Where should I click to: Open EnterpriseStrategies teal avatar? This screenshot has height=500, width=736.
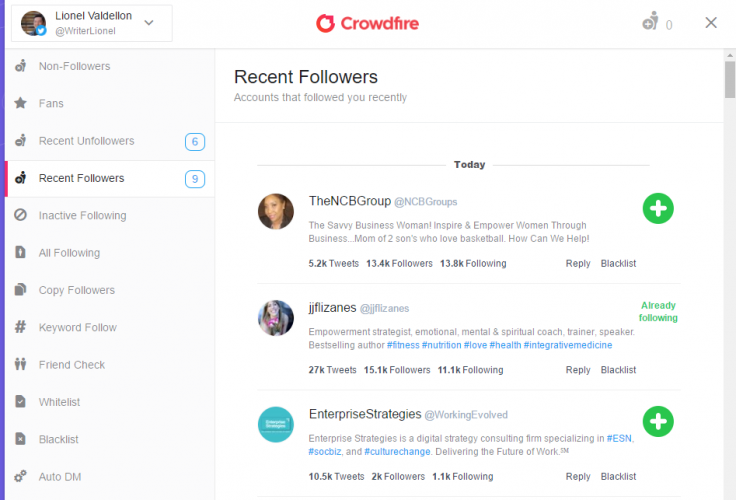click(276, 424)
